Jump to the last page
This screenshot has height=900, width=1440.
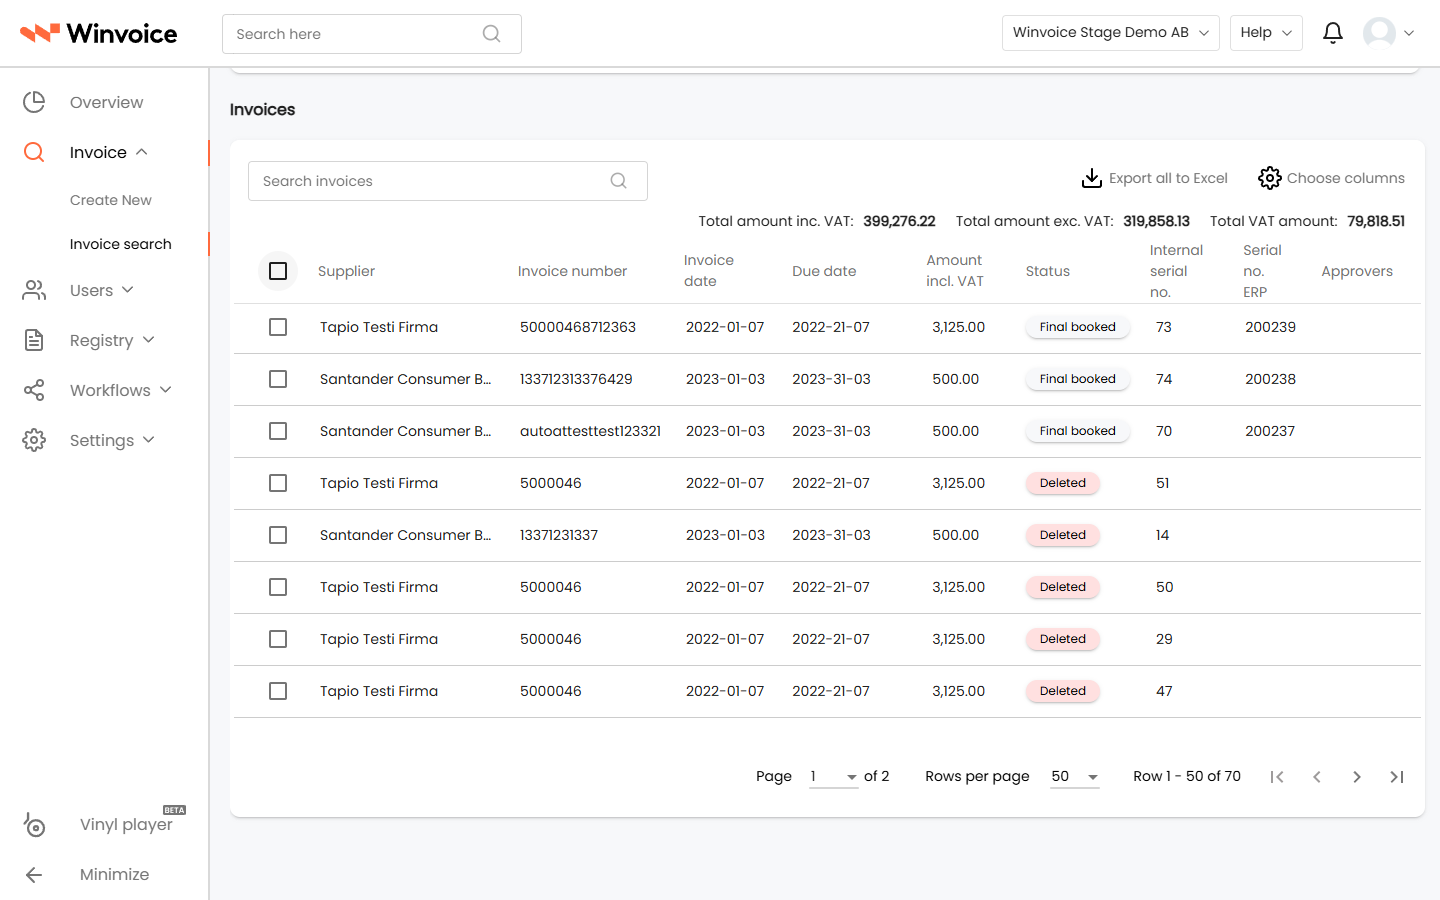coord(1397,777)
